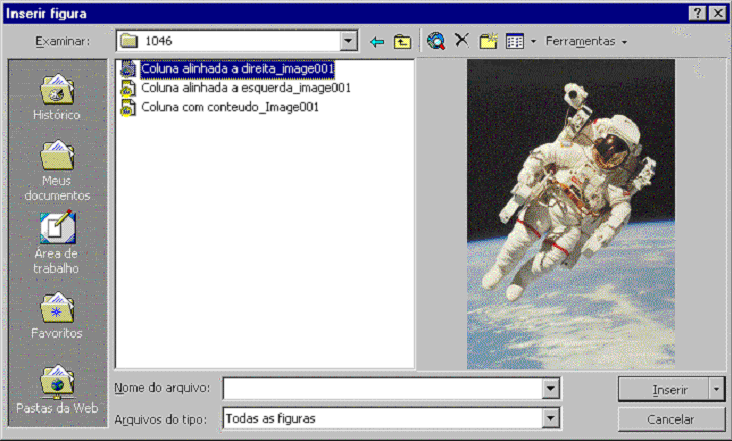Open Pastas da Web
The height and width of the screenshot is (441, 732).
(57, 389)
